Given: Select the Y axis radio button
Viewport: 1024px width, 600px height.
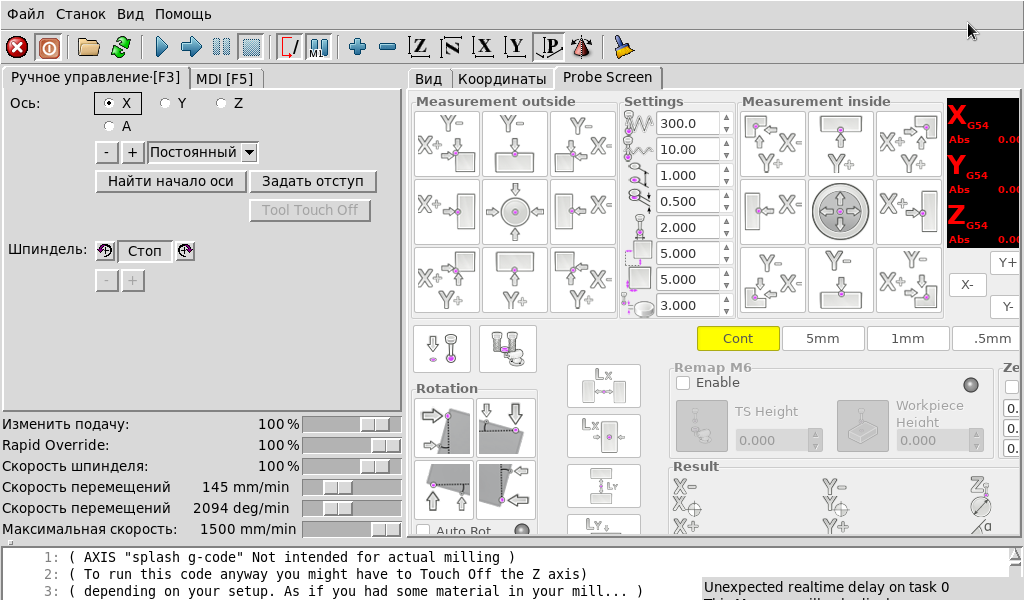Looking at the screenshot, I should [x=165, y=103].
